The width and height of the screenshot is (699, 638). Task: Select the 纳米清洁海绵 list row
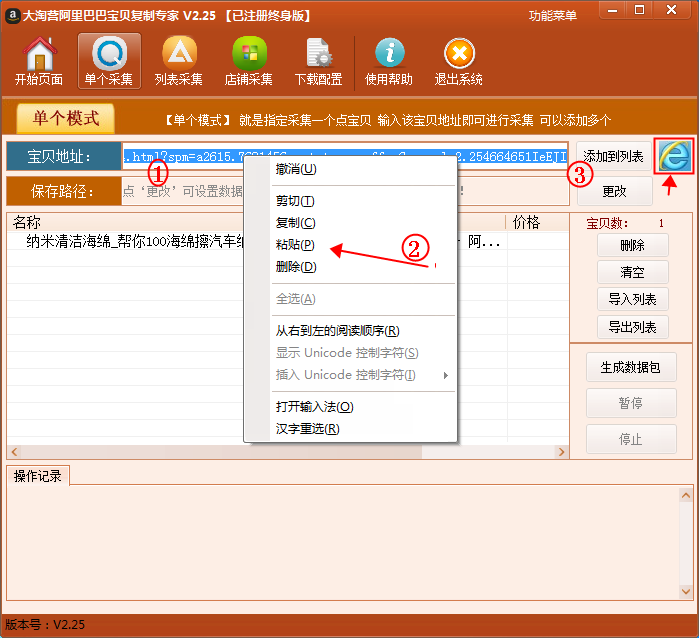[288, 242]
